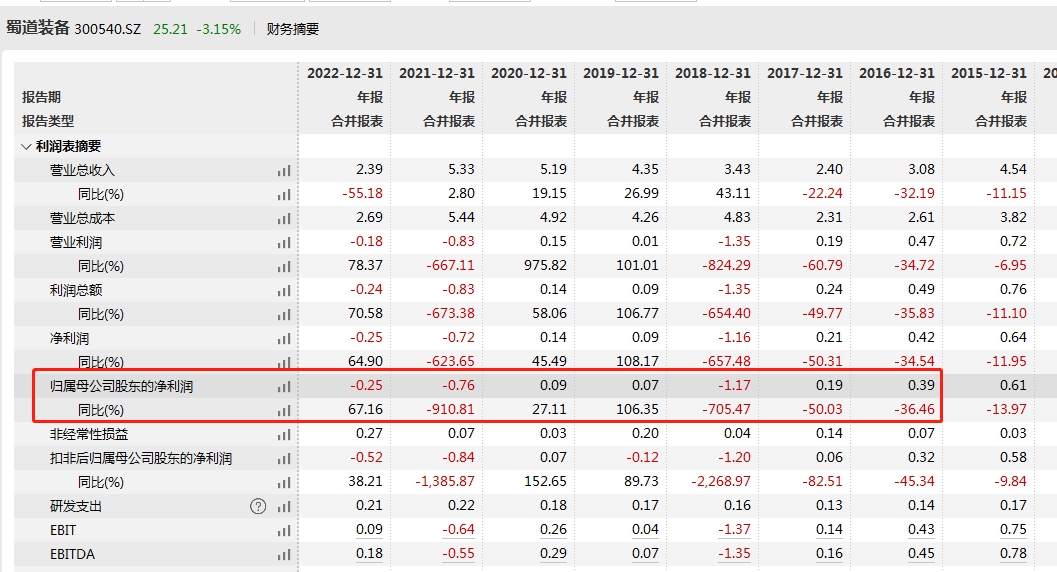
Task: Open chart icon for 扣非后归属母公司股东的净利润 row
Action: 284,458
